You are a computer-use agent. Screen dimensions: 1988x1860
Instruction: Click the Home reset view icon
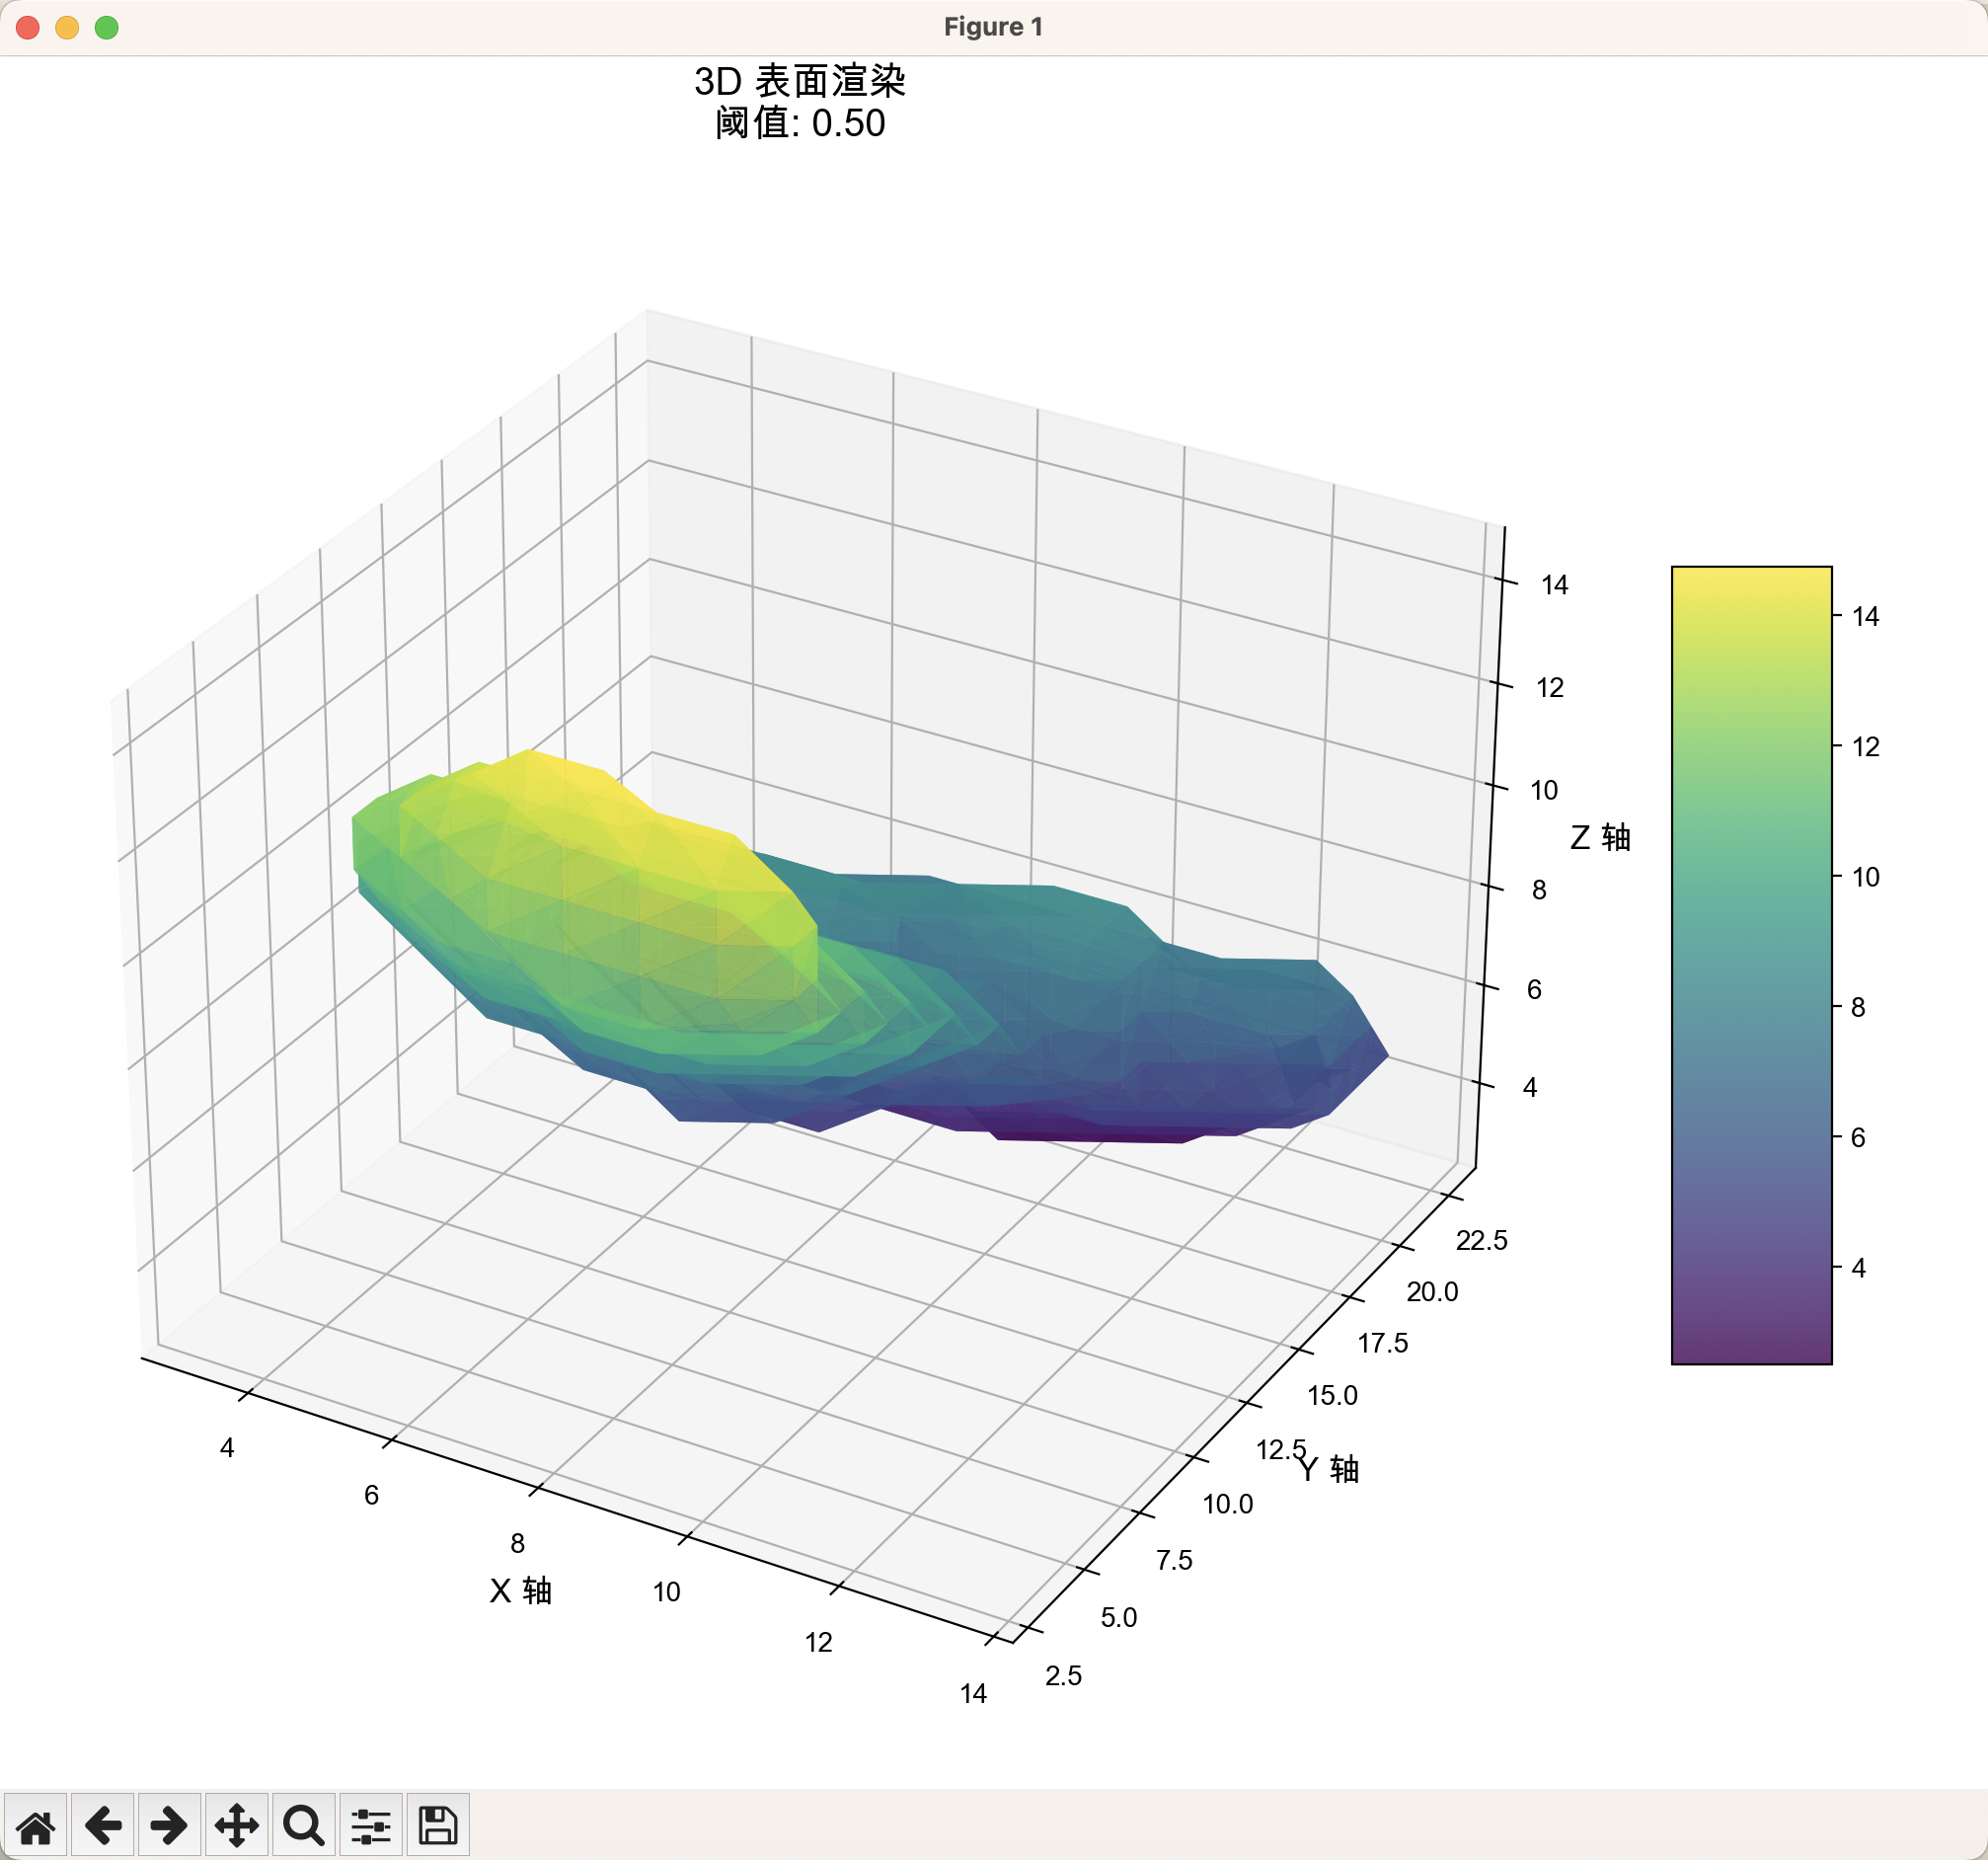tap(36, 1826)
